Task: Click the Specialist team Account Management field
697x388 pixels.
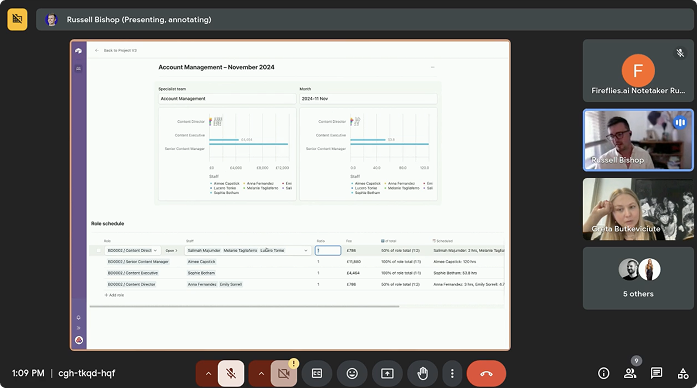Action: tap(227, 99)
